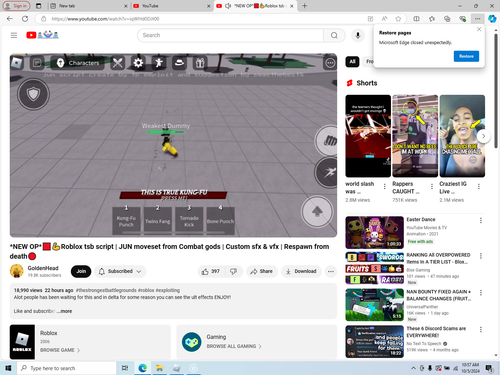Viewport: 500px width, 375px height.
Task: Close the Restore pages popup
Action: (x=479, y=29)
